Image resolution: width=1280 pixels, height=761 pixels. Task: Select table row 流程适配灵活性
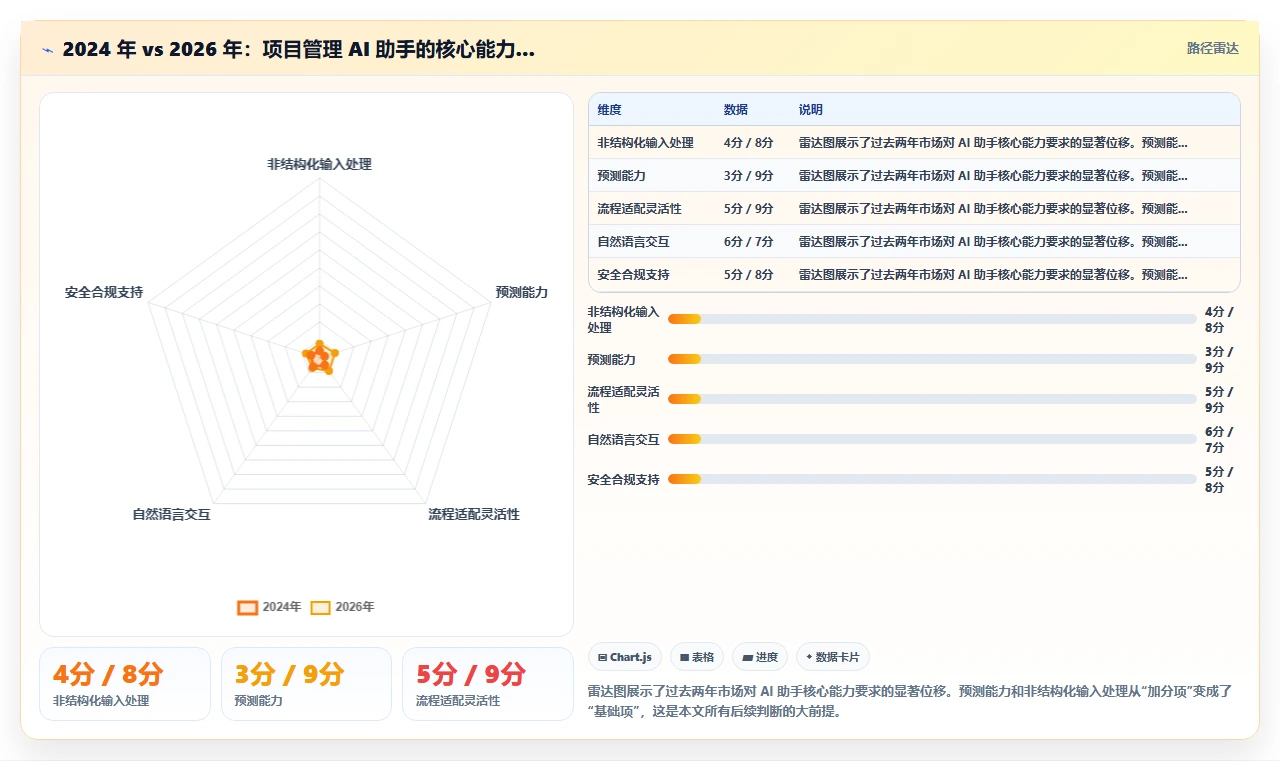click(914, 209)
